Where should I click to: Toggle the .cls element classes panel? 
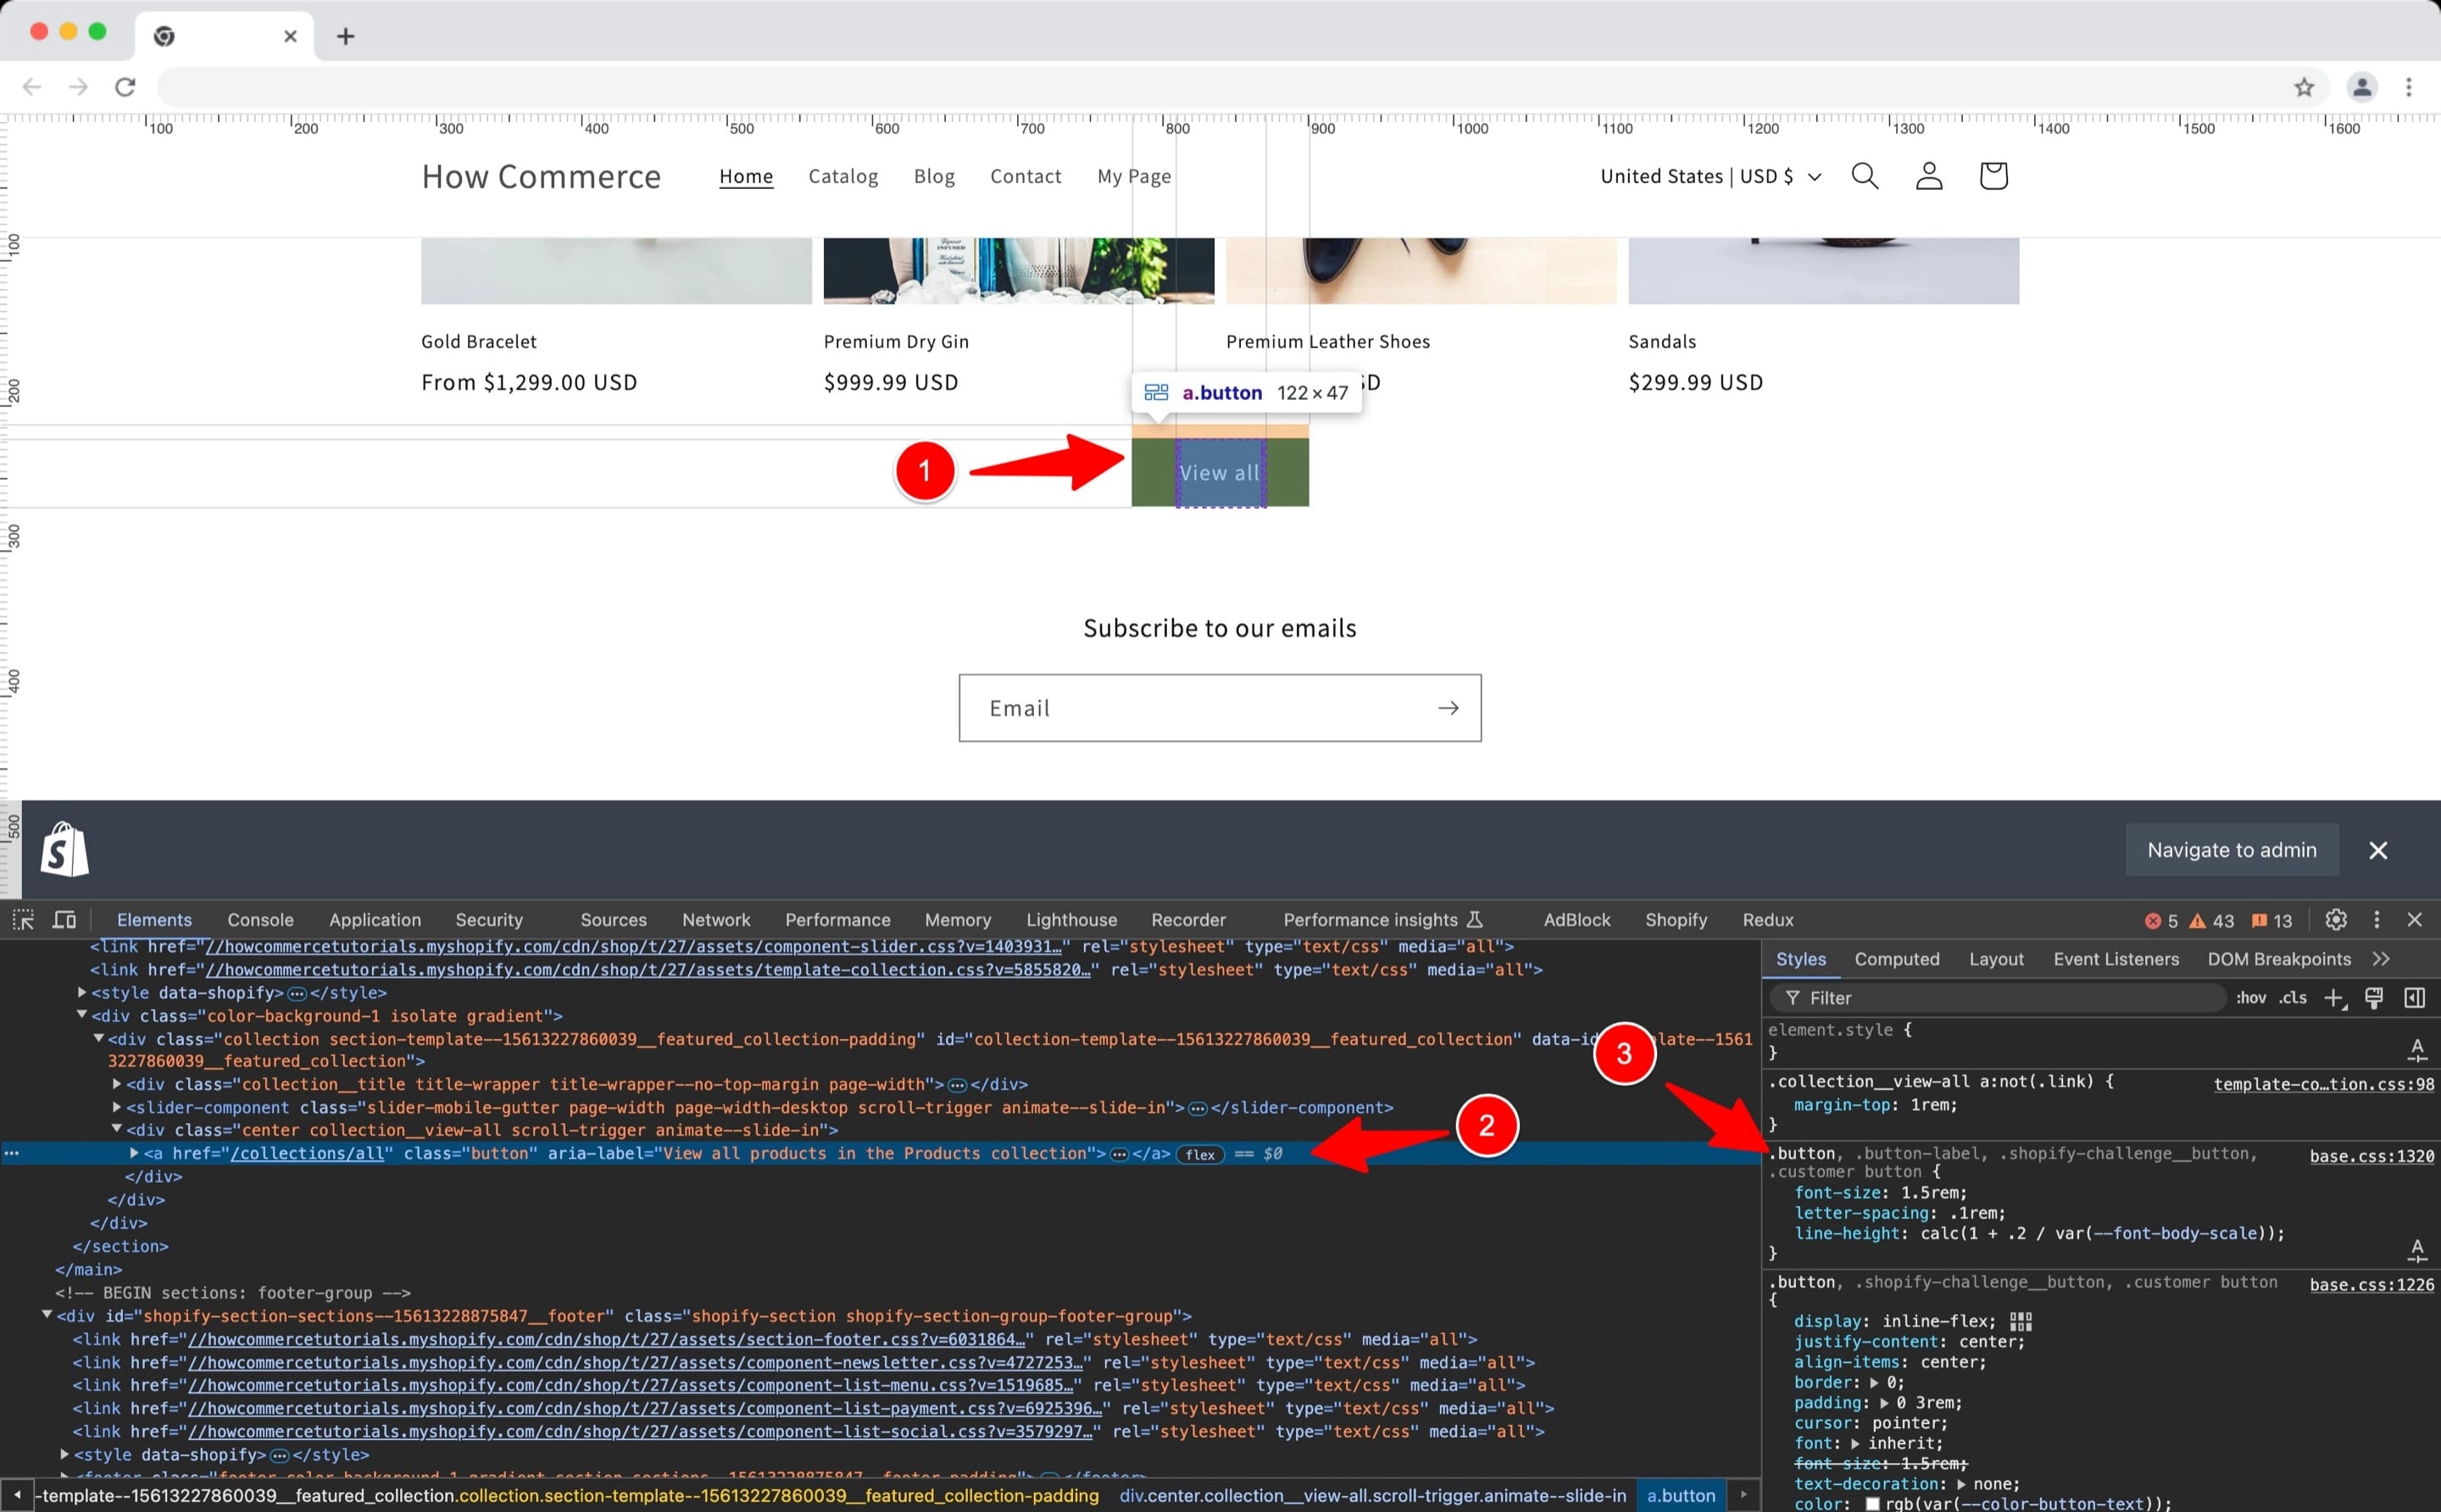coord(2293,998)
